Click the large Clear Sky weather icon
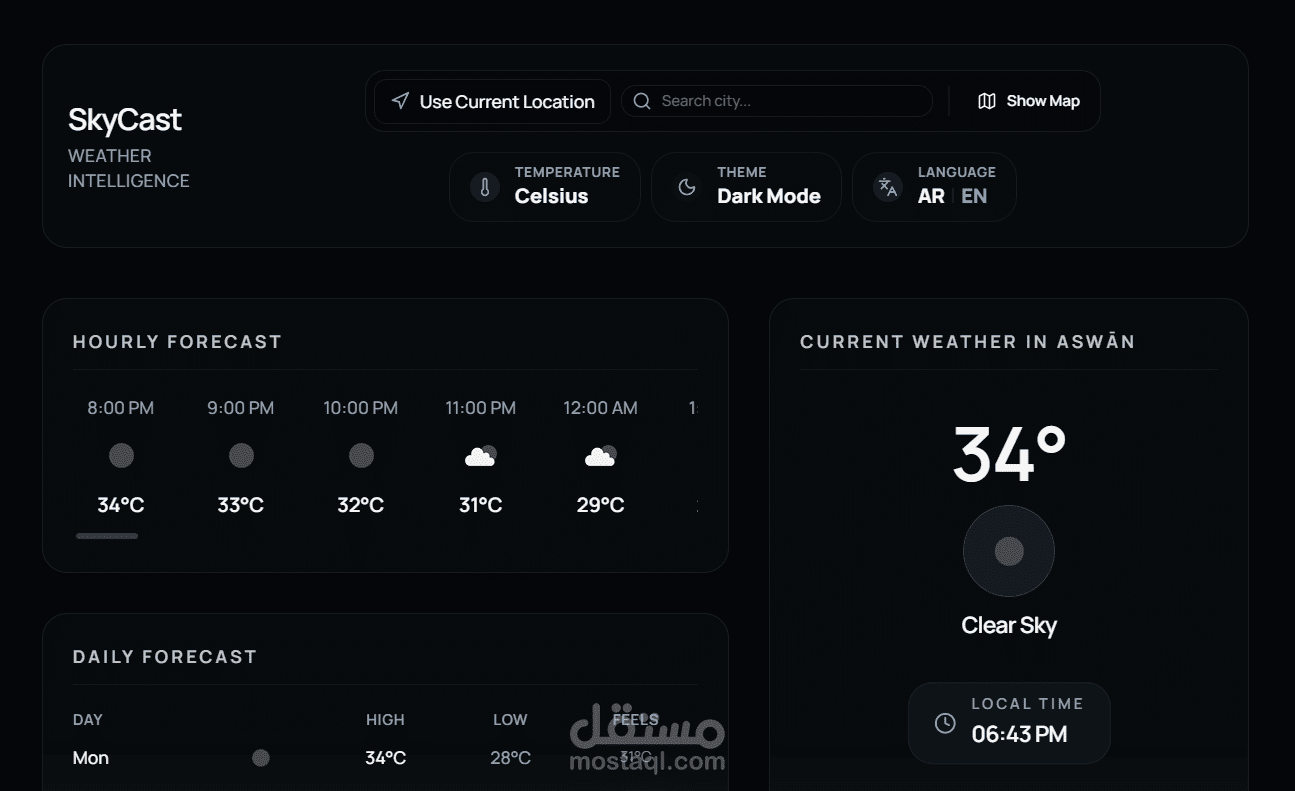Viewport: 1295px width, 791px height. 1009,551
